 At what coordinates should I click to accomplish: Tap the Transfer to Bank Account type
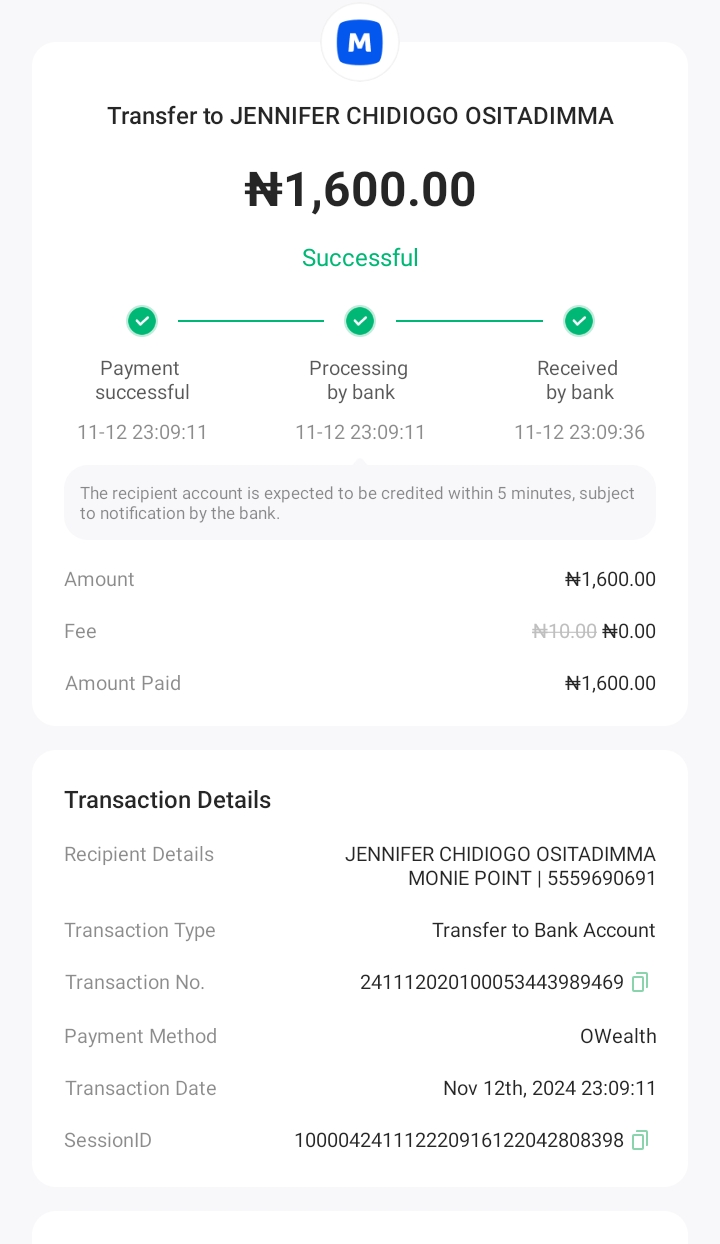click(x=543, y=930)
